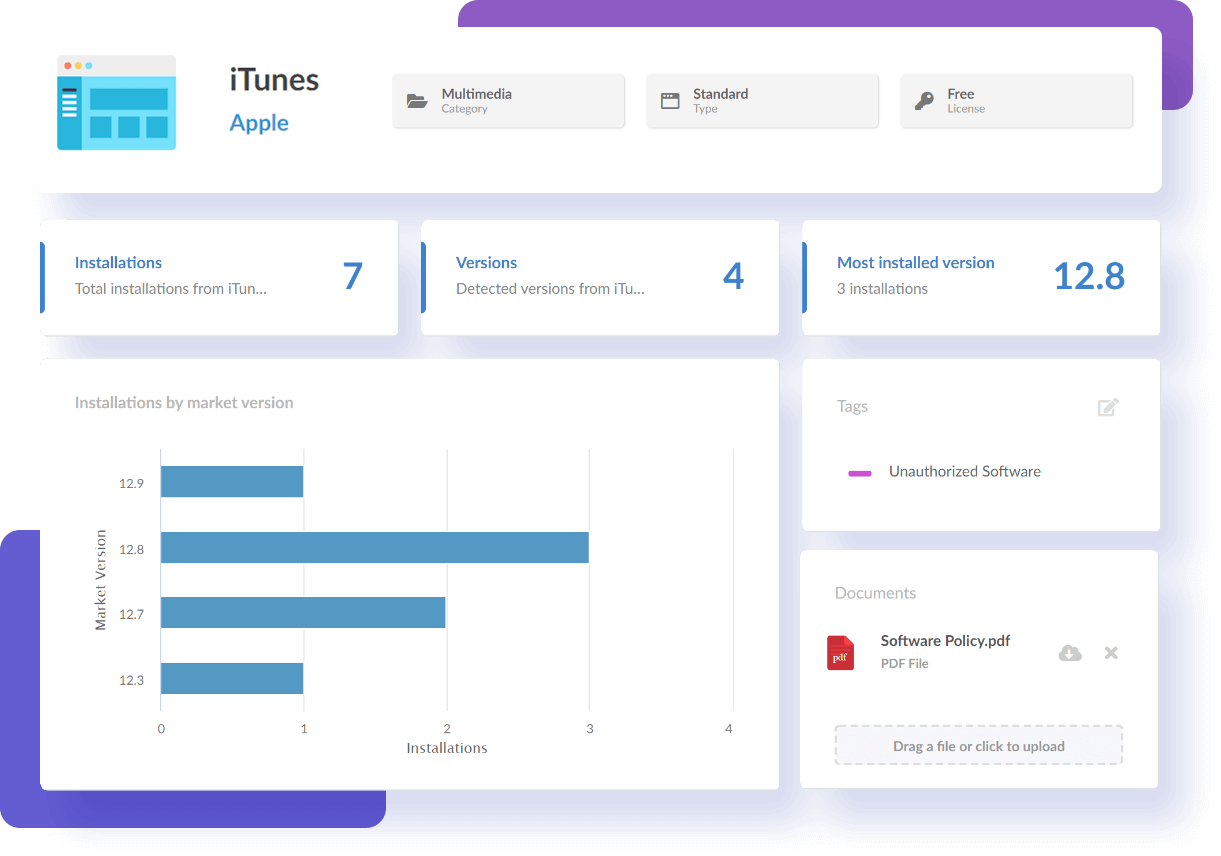Click the blue accent bar on Installations card
1221x856 pixels.
[x=42, y=277]
